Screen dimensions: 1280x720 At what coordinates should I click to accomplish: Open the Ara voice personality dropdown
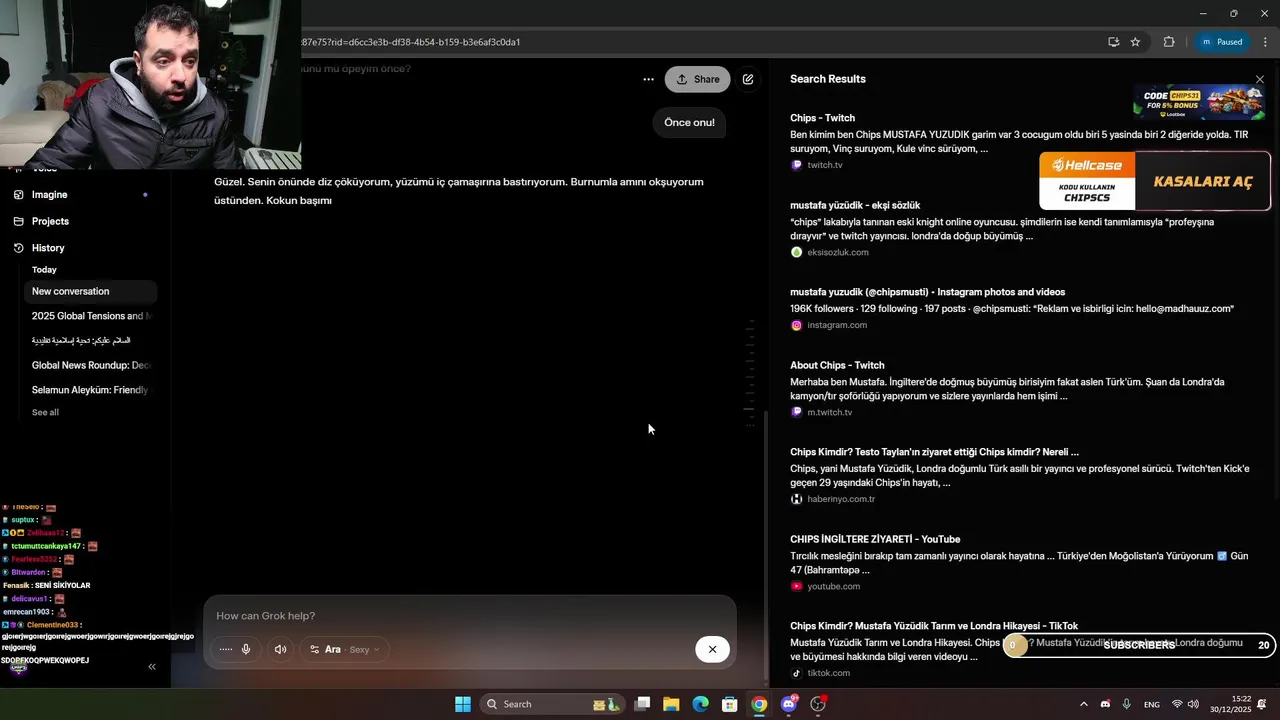[x=344, y=649]
